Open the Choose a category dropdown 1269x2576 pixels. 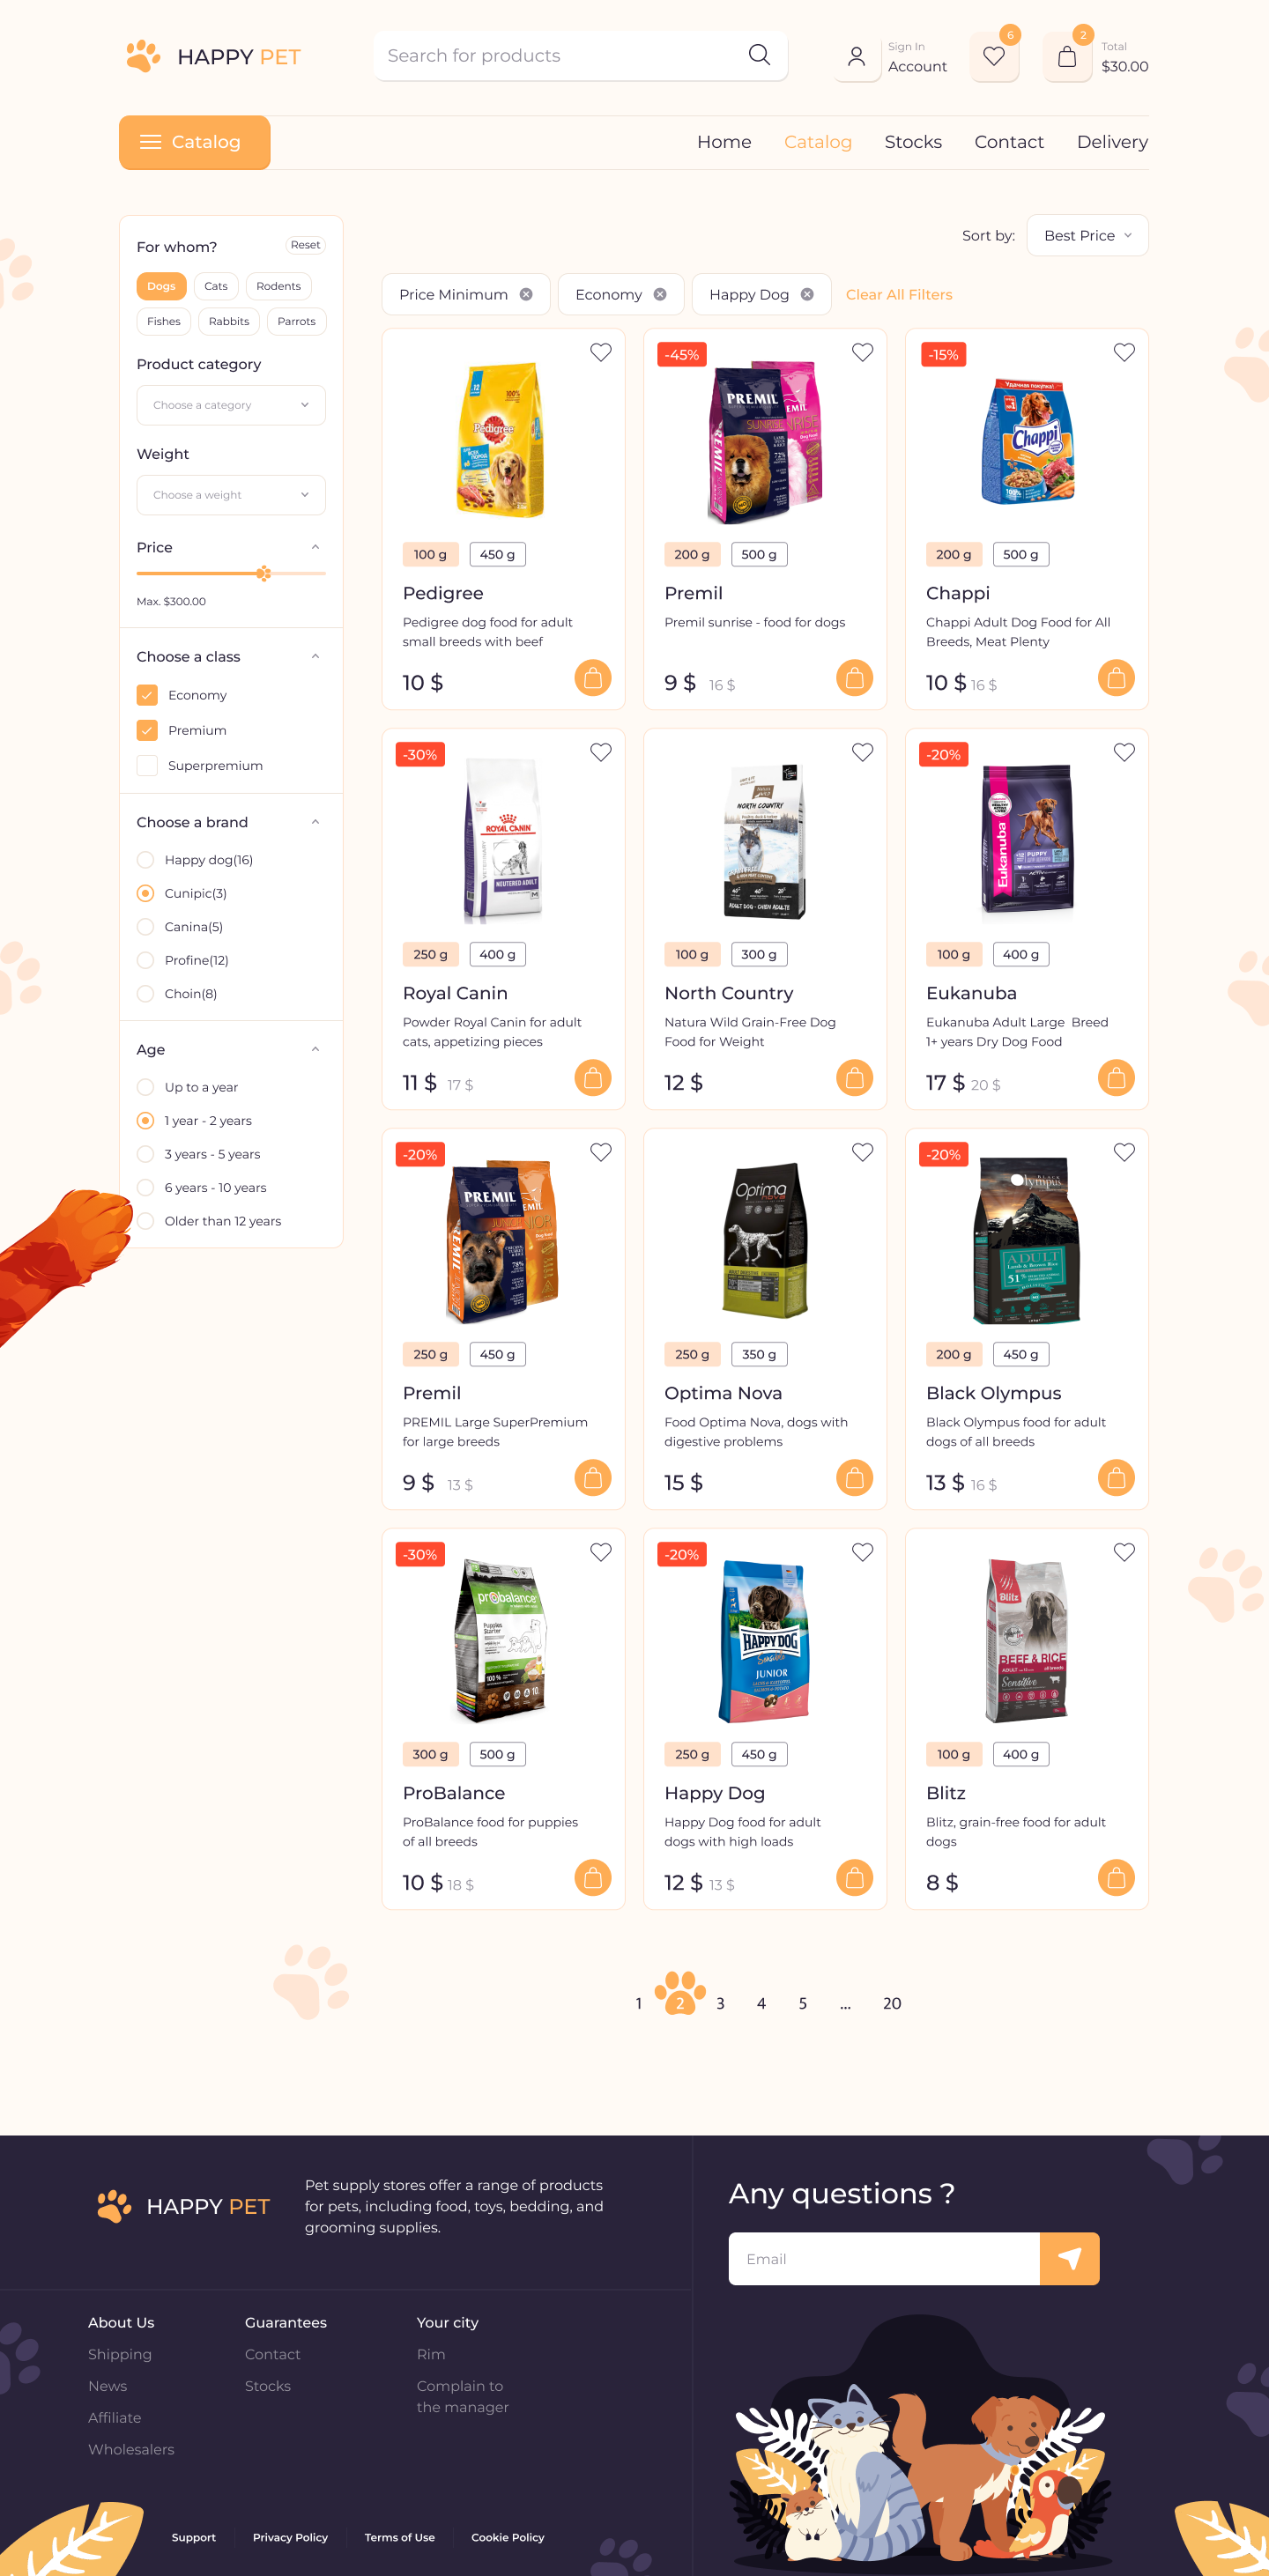click(231, 405)
